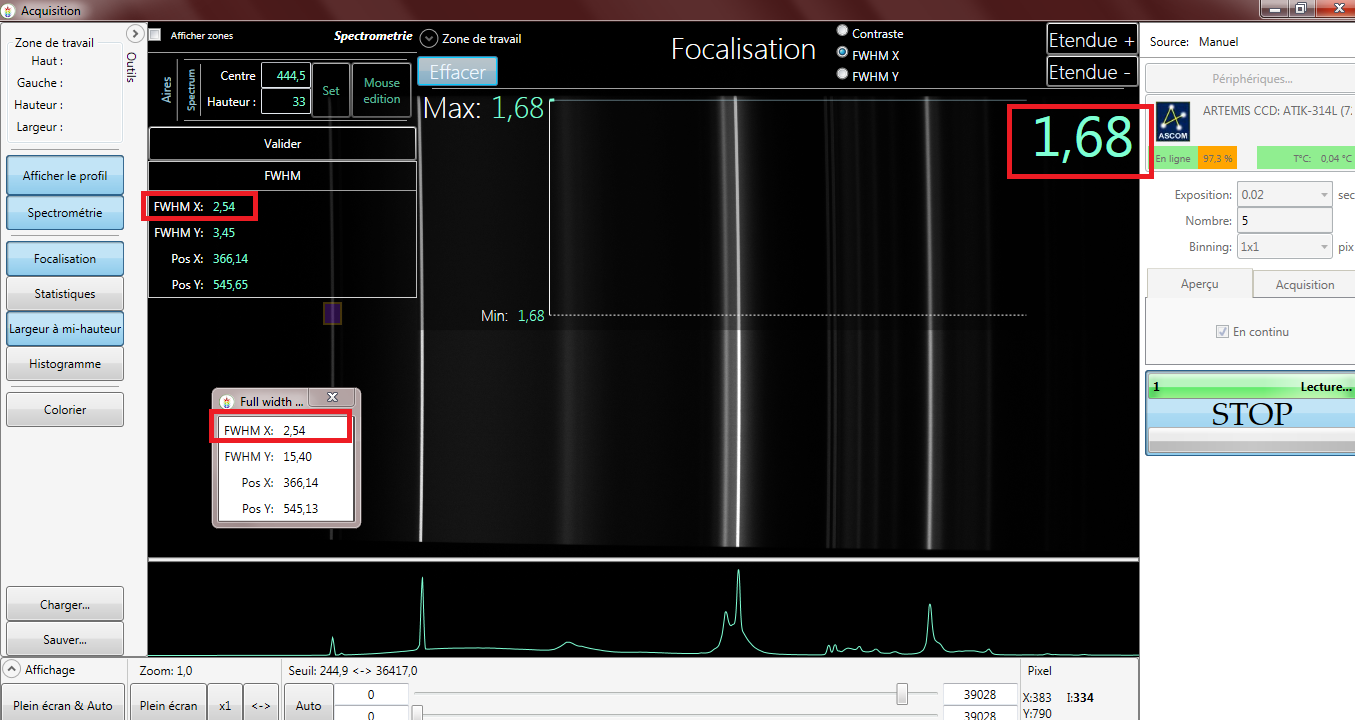Click the <-> fit width button
Viewport: 1355px width, 720px height.
pos(260,705)
